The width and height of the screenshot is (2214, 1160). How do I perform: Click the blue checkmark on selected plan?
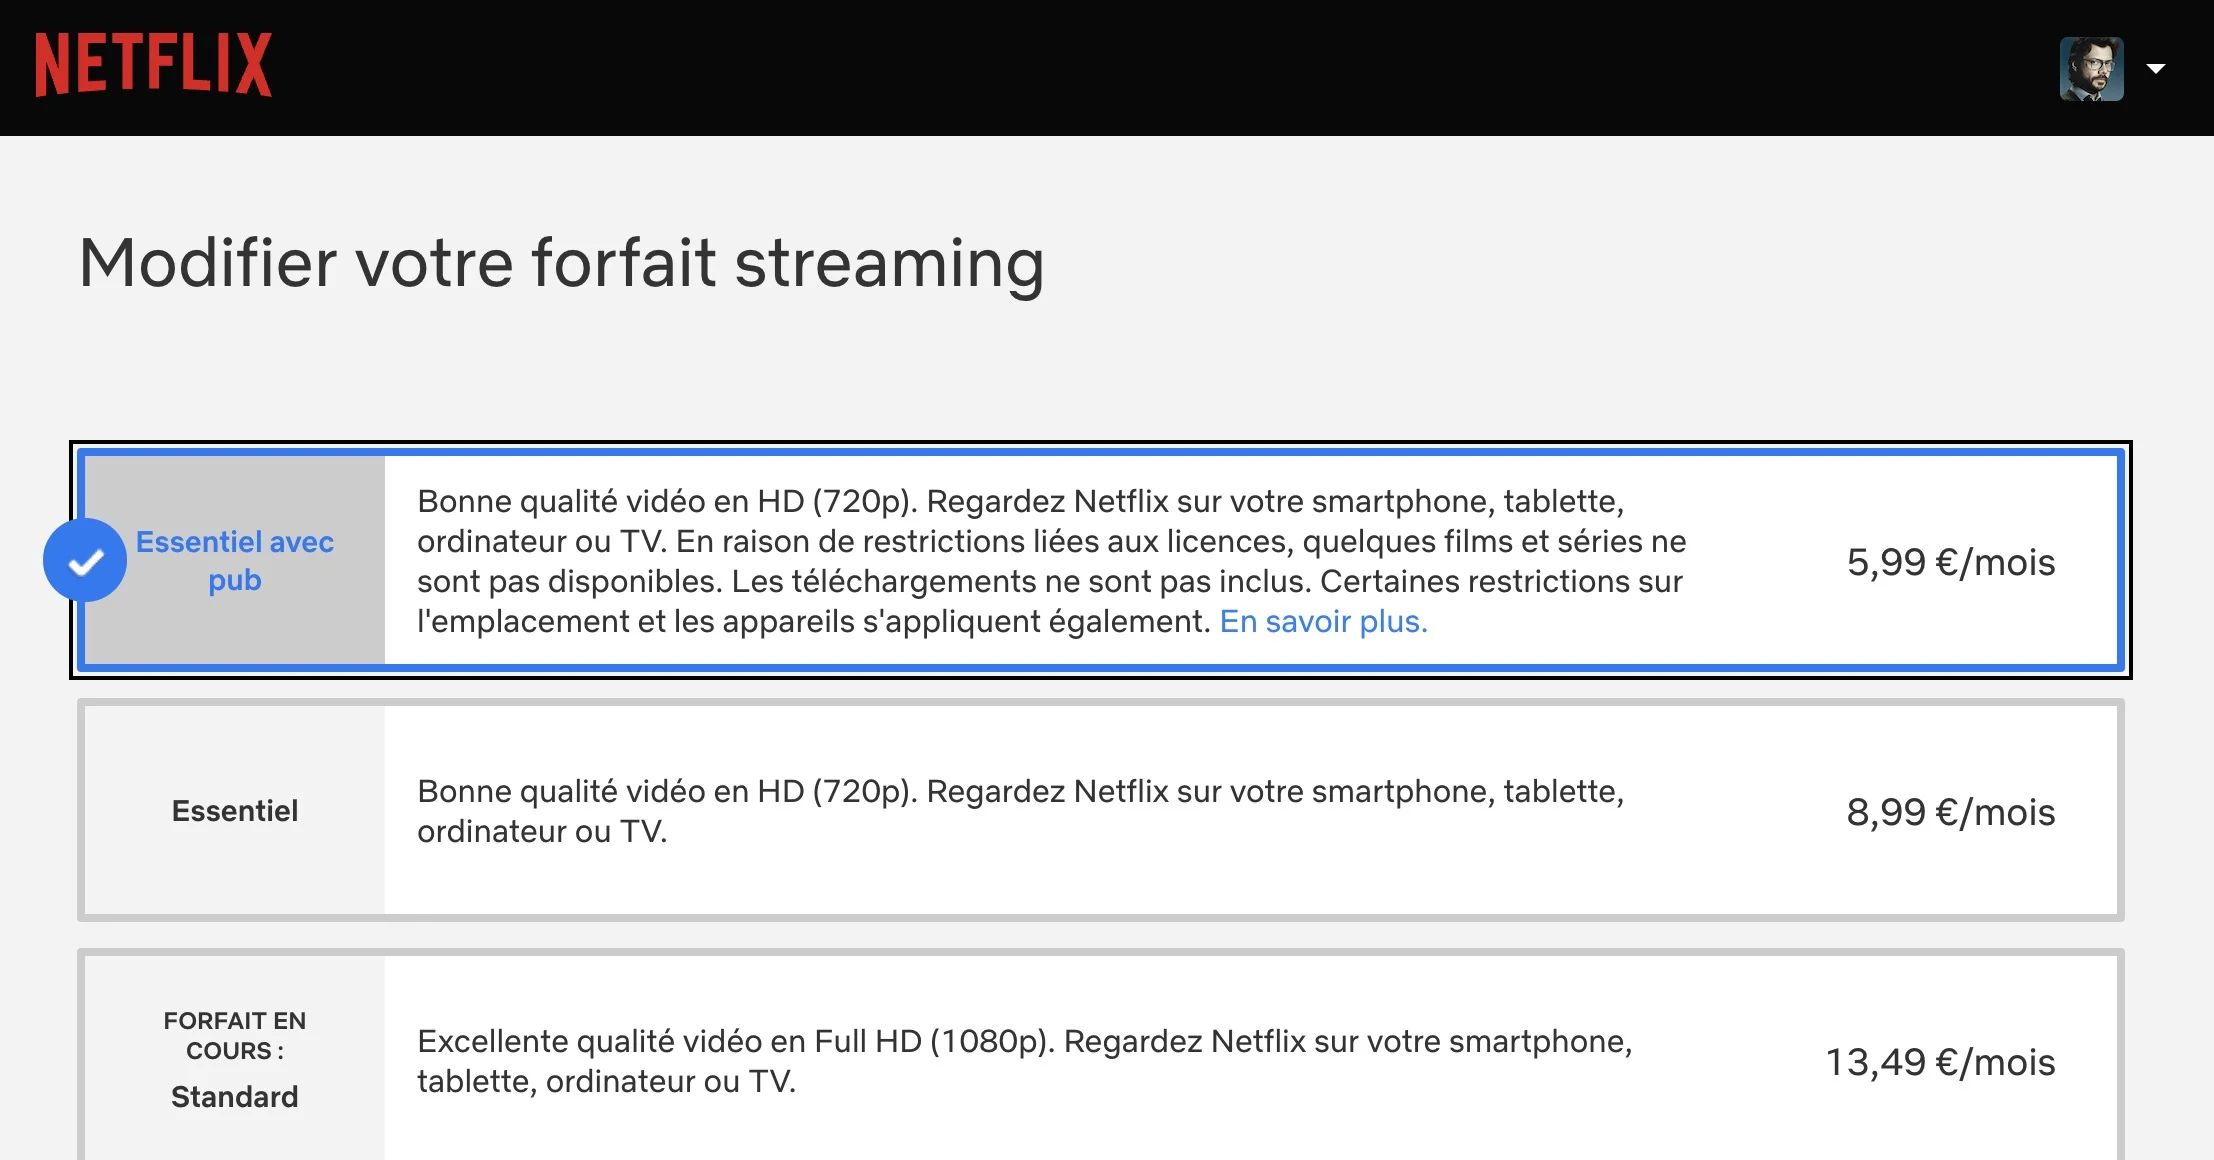pyautogui.click(x=85, y=561)
